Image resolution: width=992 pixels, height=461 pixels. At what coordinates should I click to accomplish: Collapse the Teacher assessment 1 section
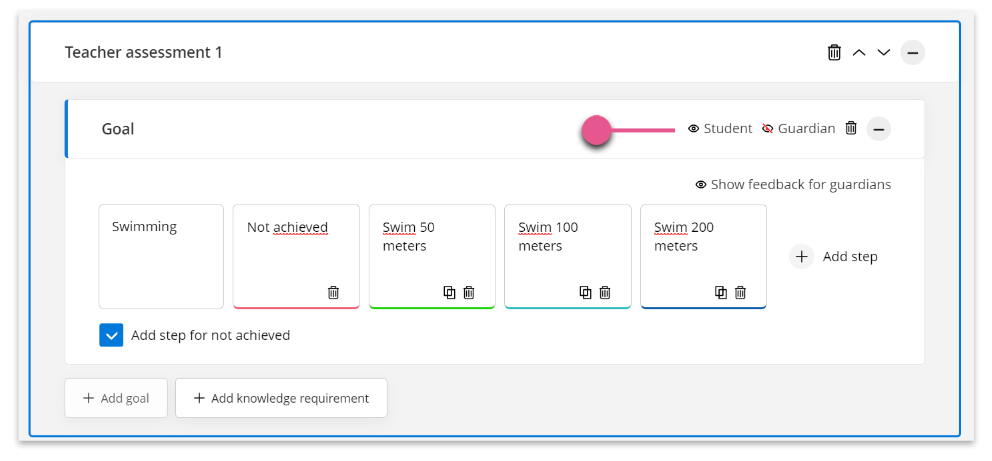(912, 52)
